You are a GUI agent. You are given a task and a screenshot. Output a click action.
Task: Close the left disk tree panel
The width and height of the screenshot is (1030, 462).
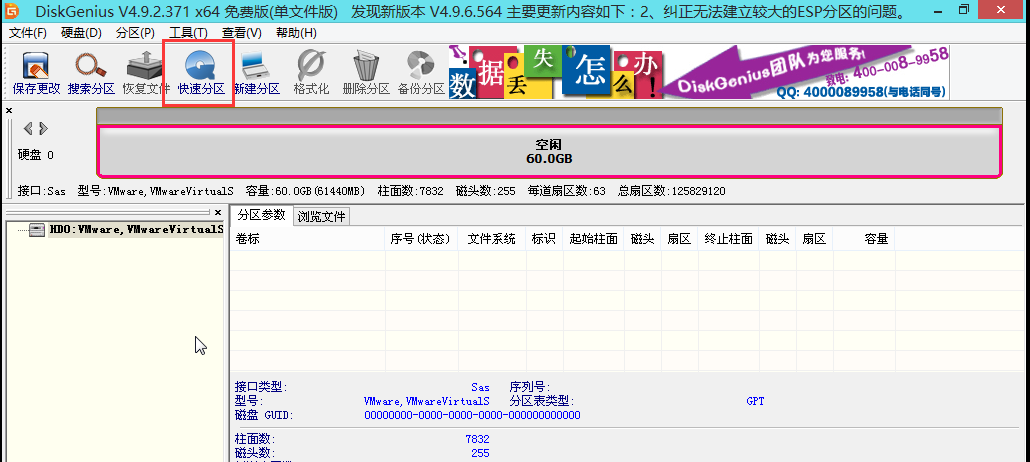(218, 212)
